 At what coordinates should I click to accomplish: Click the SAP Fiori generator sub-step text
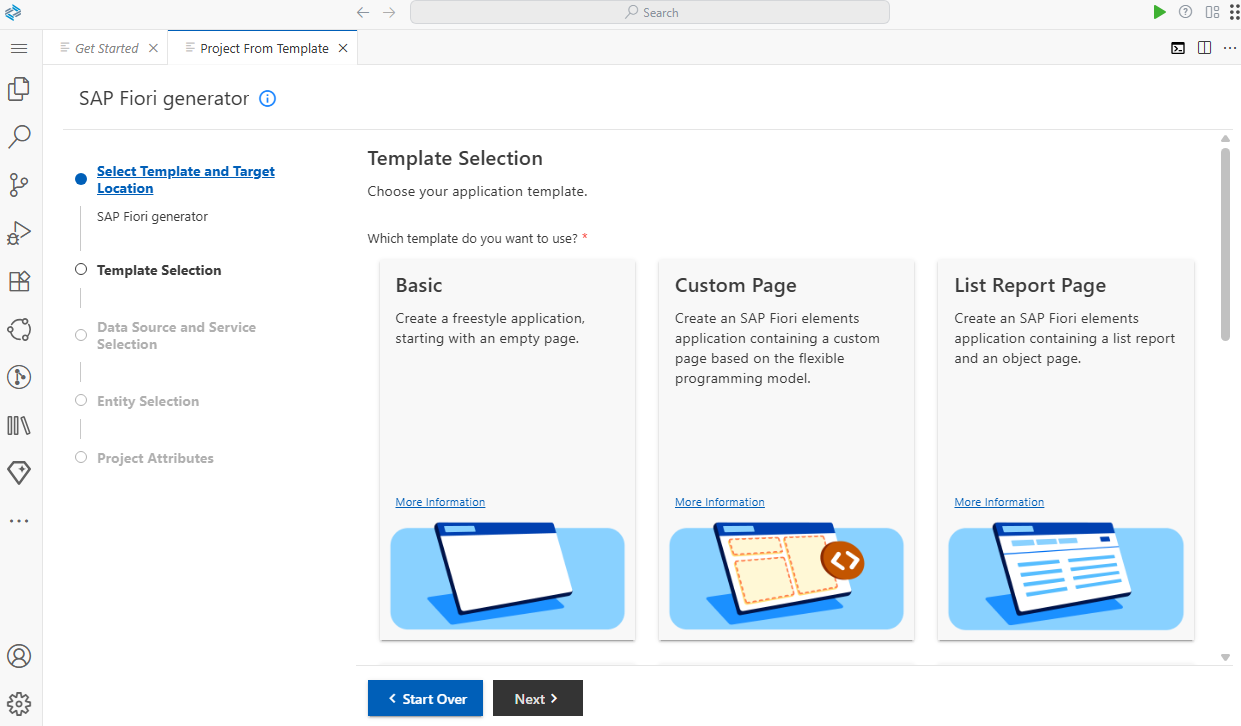(152, 216)
